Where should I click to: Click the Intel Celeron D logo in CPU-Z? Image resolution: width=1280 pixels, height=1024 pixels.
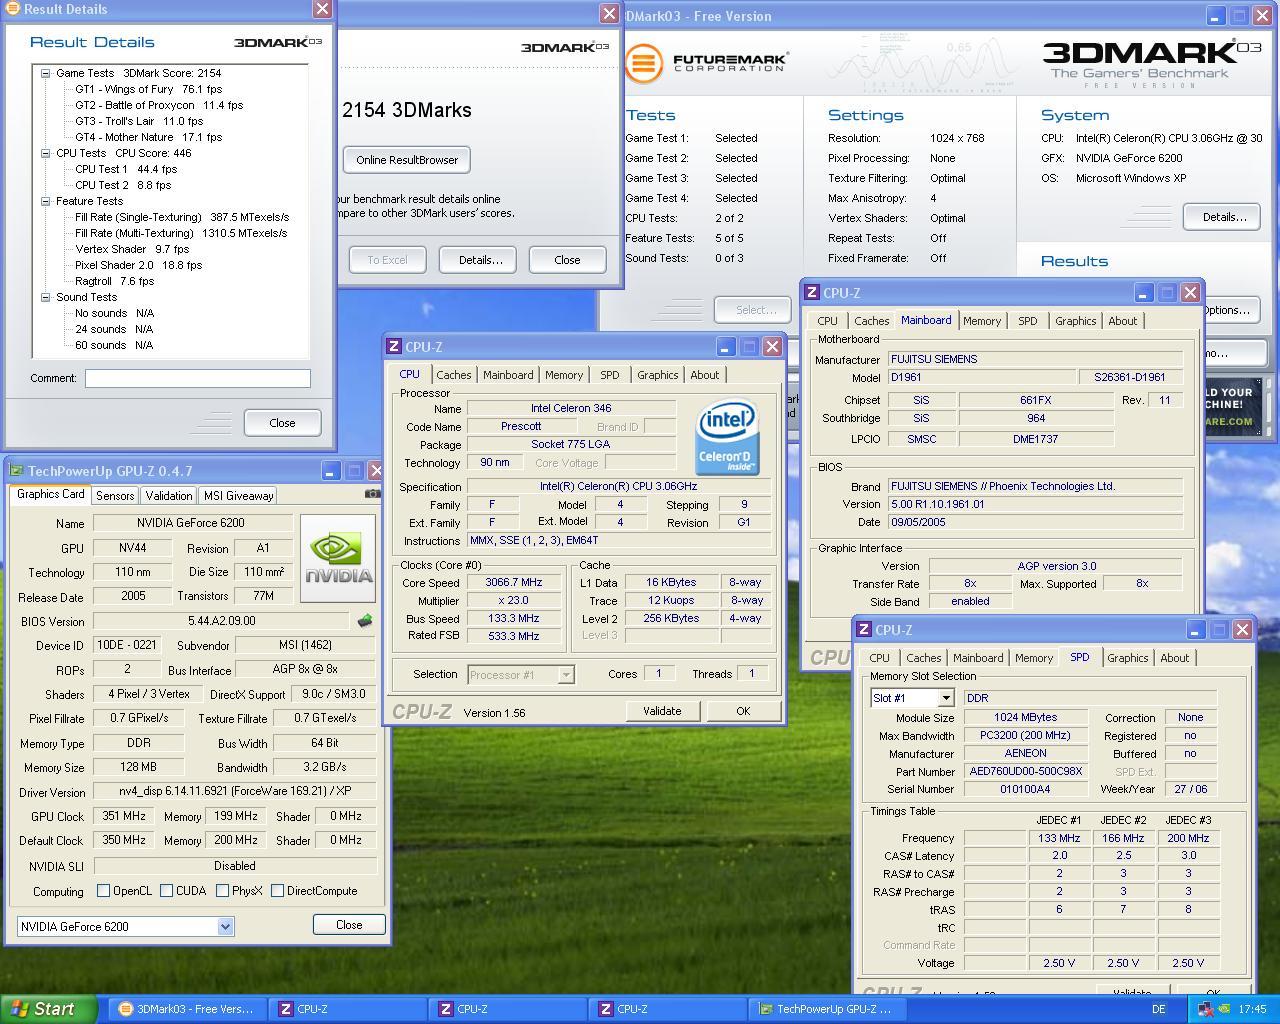727,438
